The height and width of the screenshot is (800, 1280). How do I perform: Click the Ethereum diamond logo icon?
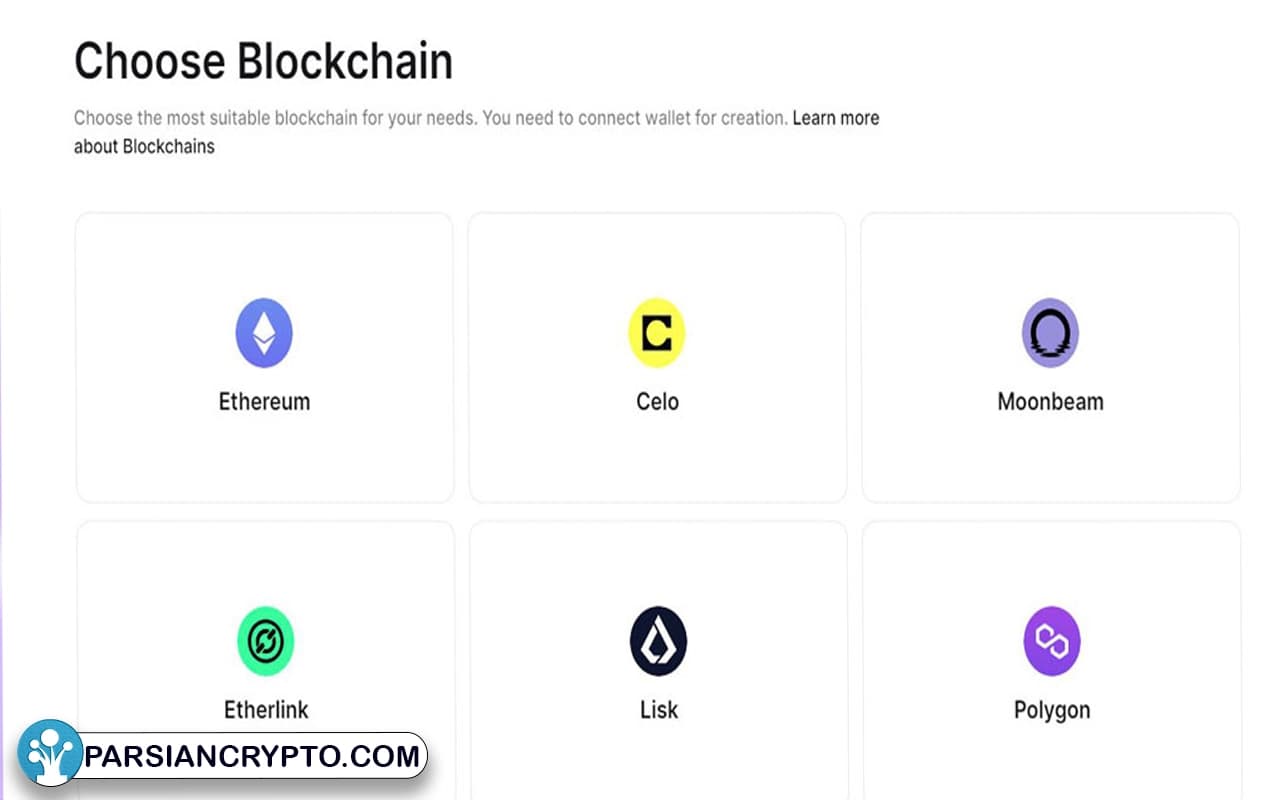[x=264, y=333]
